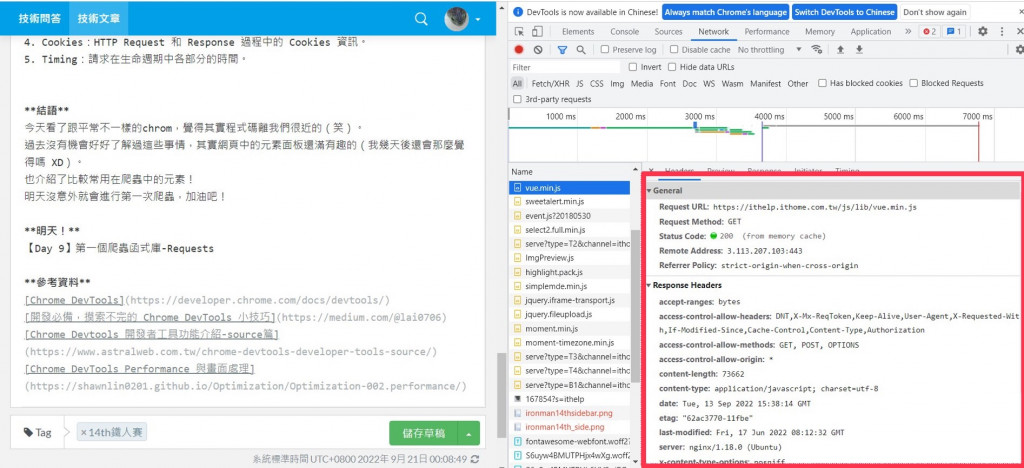
Task: Collapse the General section
Action: coord(649,191)
